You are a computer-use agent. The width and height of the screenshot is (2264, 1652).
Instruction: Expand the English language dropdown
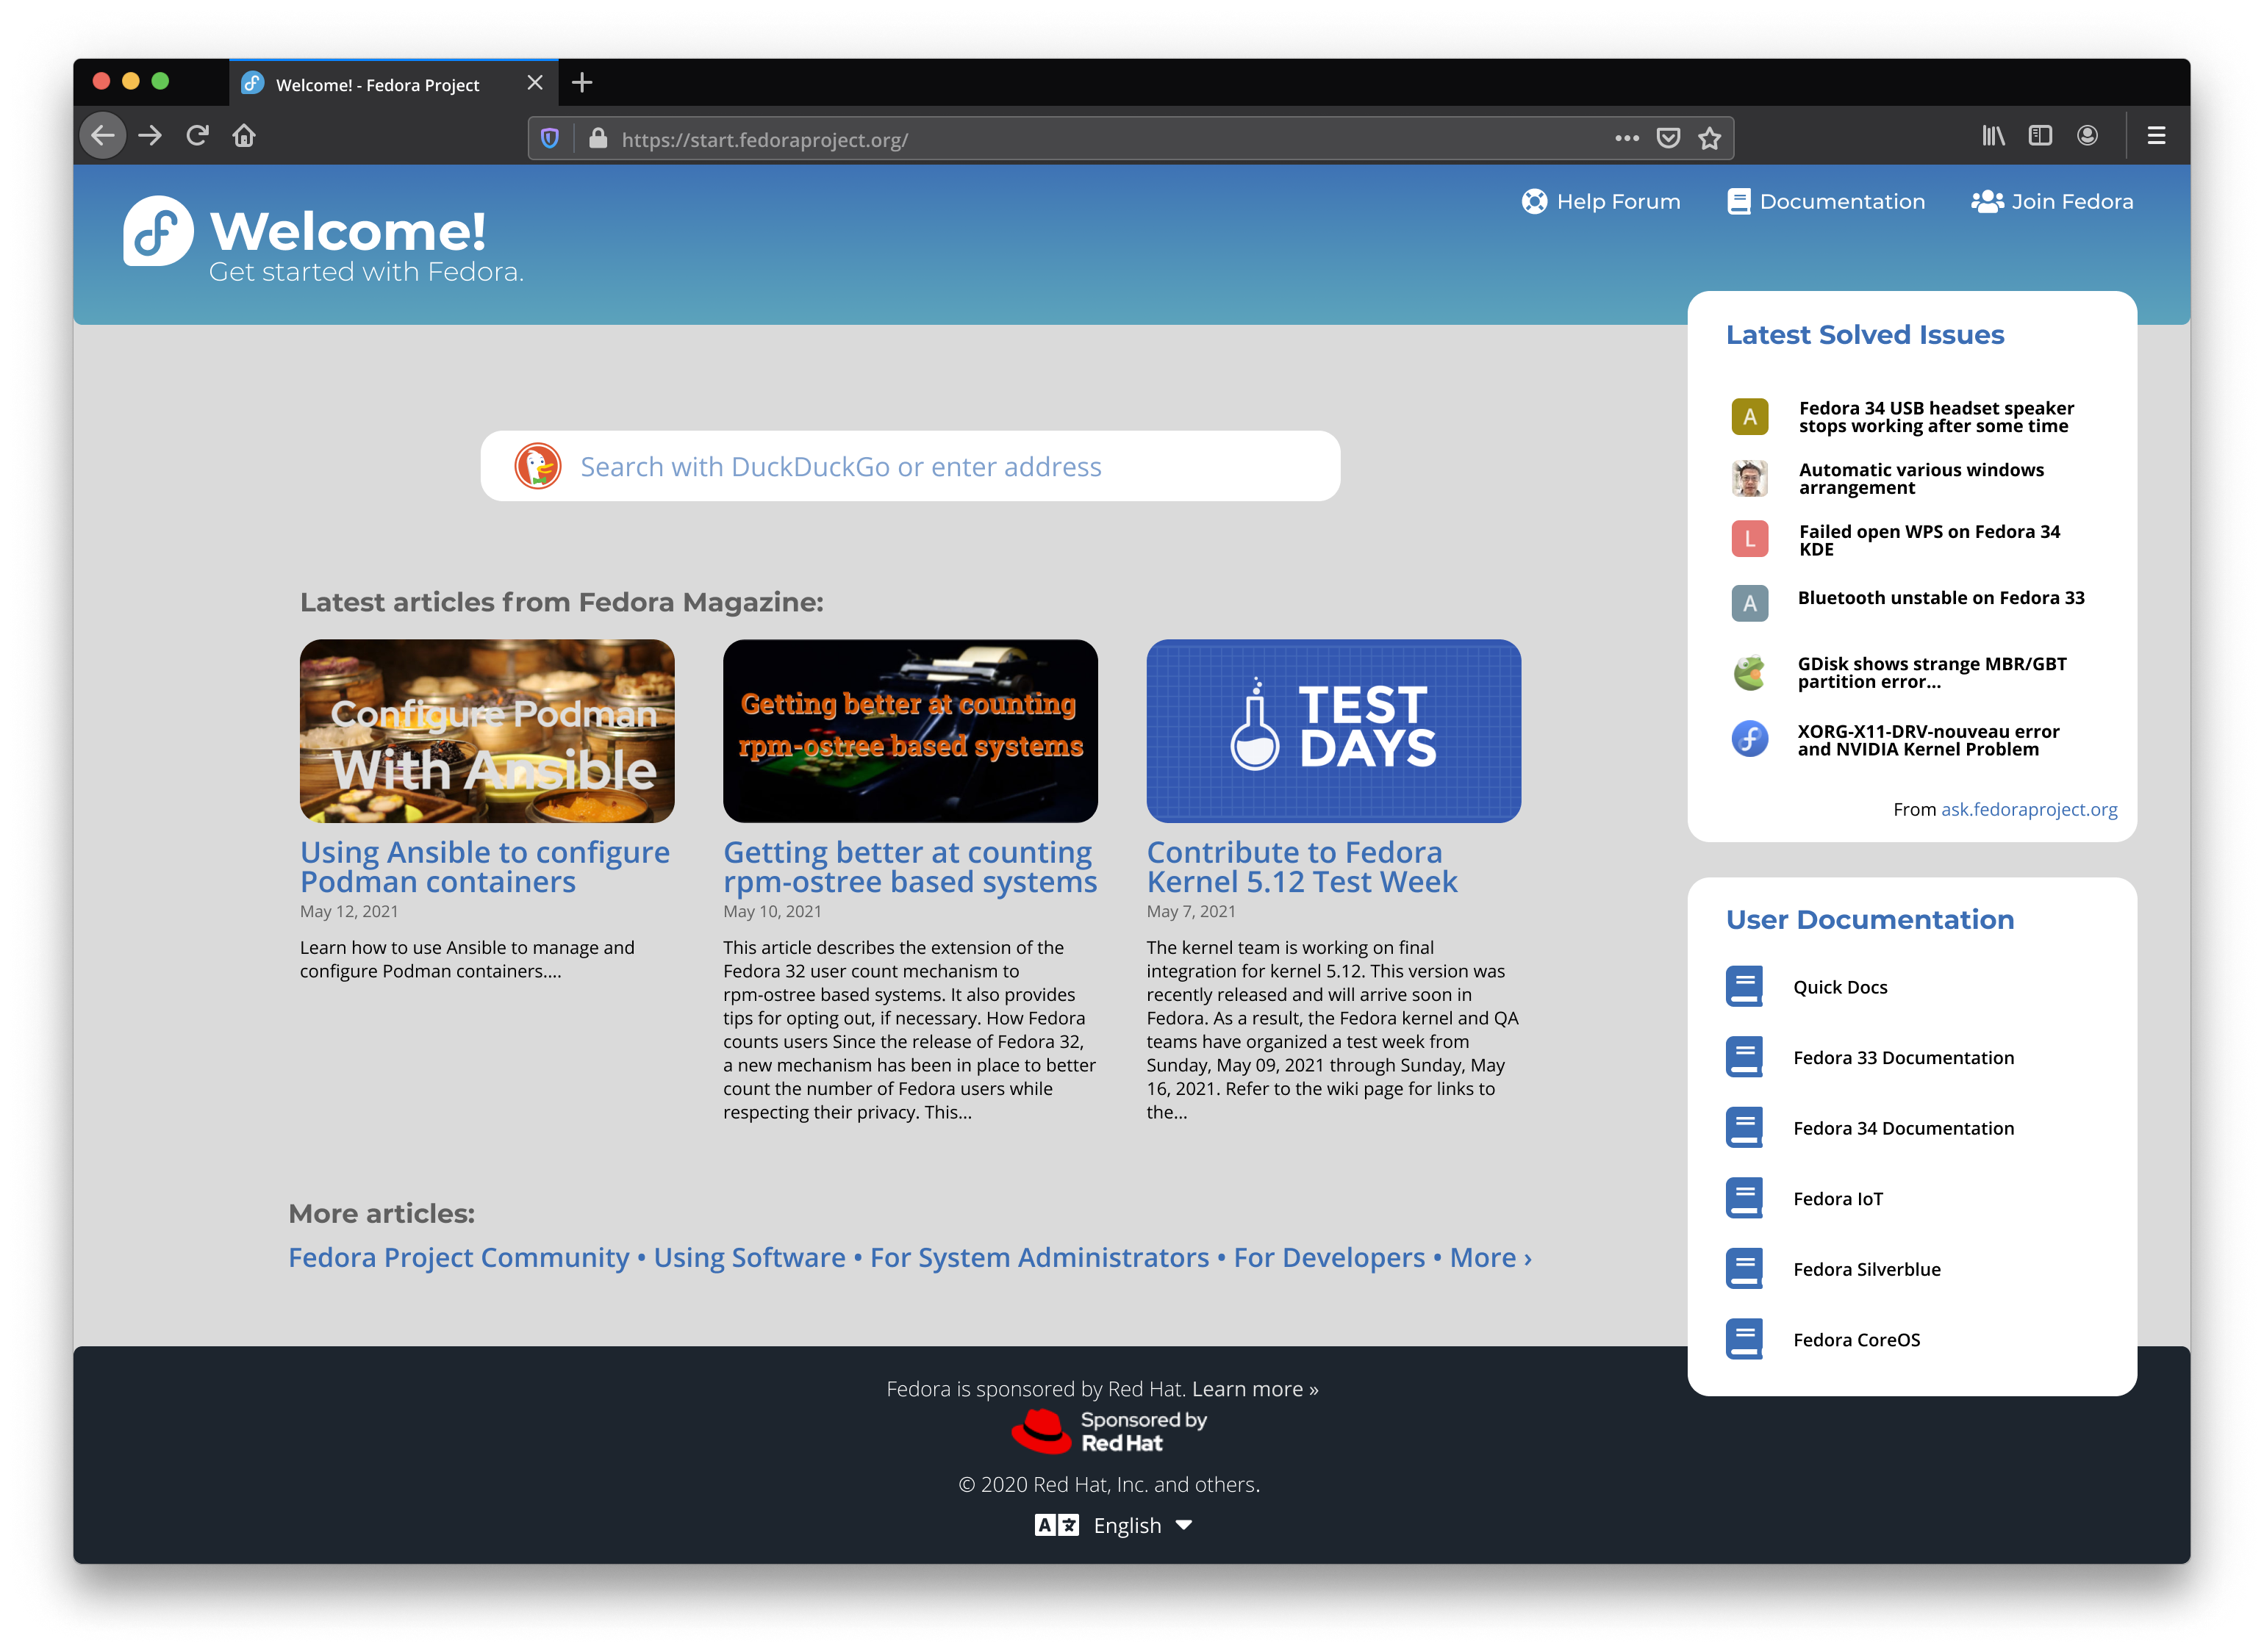pyautogui.click(x=1114, y=1526)
